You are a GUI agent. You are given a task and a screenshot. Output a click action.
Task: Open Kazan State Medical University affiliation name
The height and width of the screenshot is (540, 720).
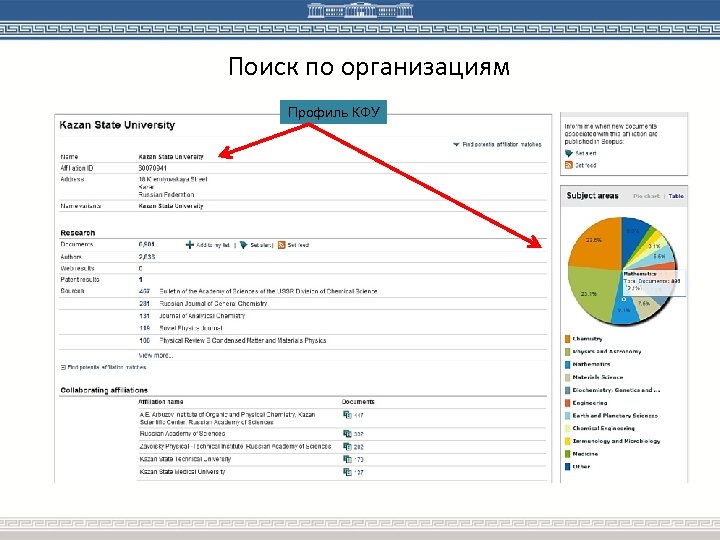pyautogui.click(x=182, y=472)
